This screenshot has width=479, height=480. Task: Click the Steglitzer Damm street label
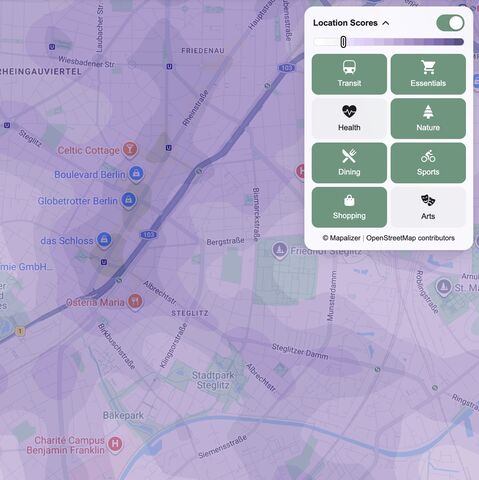coord(300,352)
